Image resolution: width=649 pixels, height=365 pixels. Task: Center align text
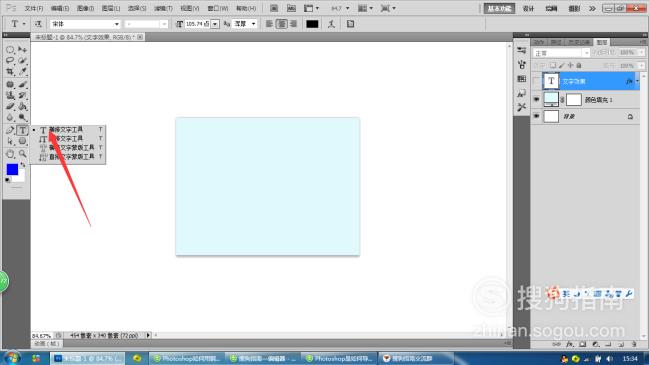pyautogui.click(x=281, y=24)
